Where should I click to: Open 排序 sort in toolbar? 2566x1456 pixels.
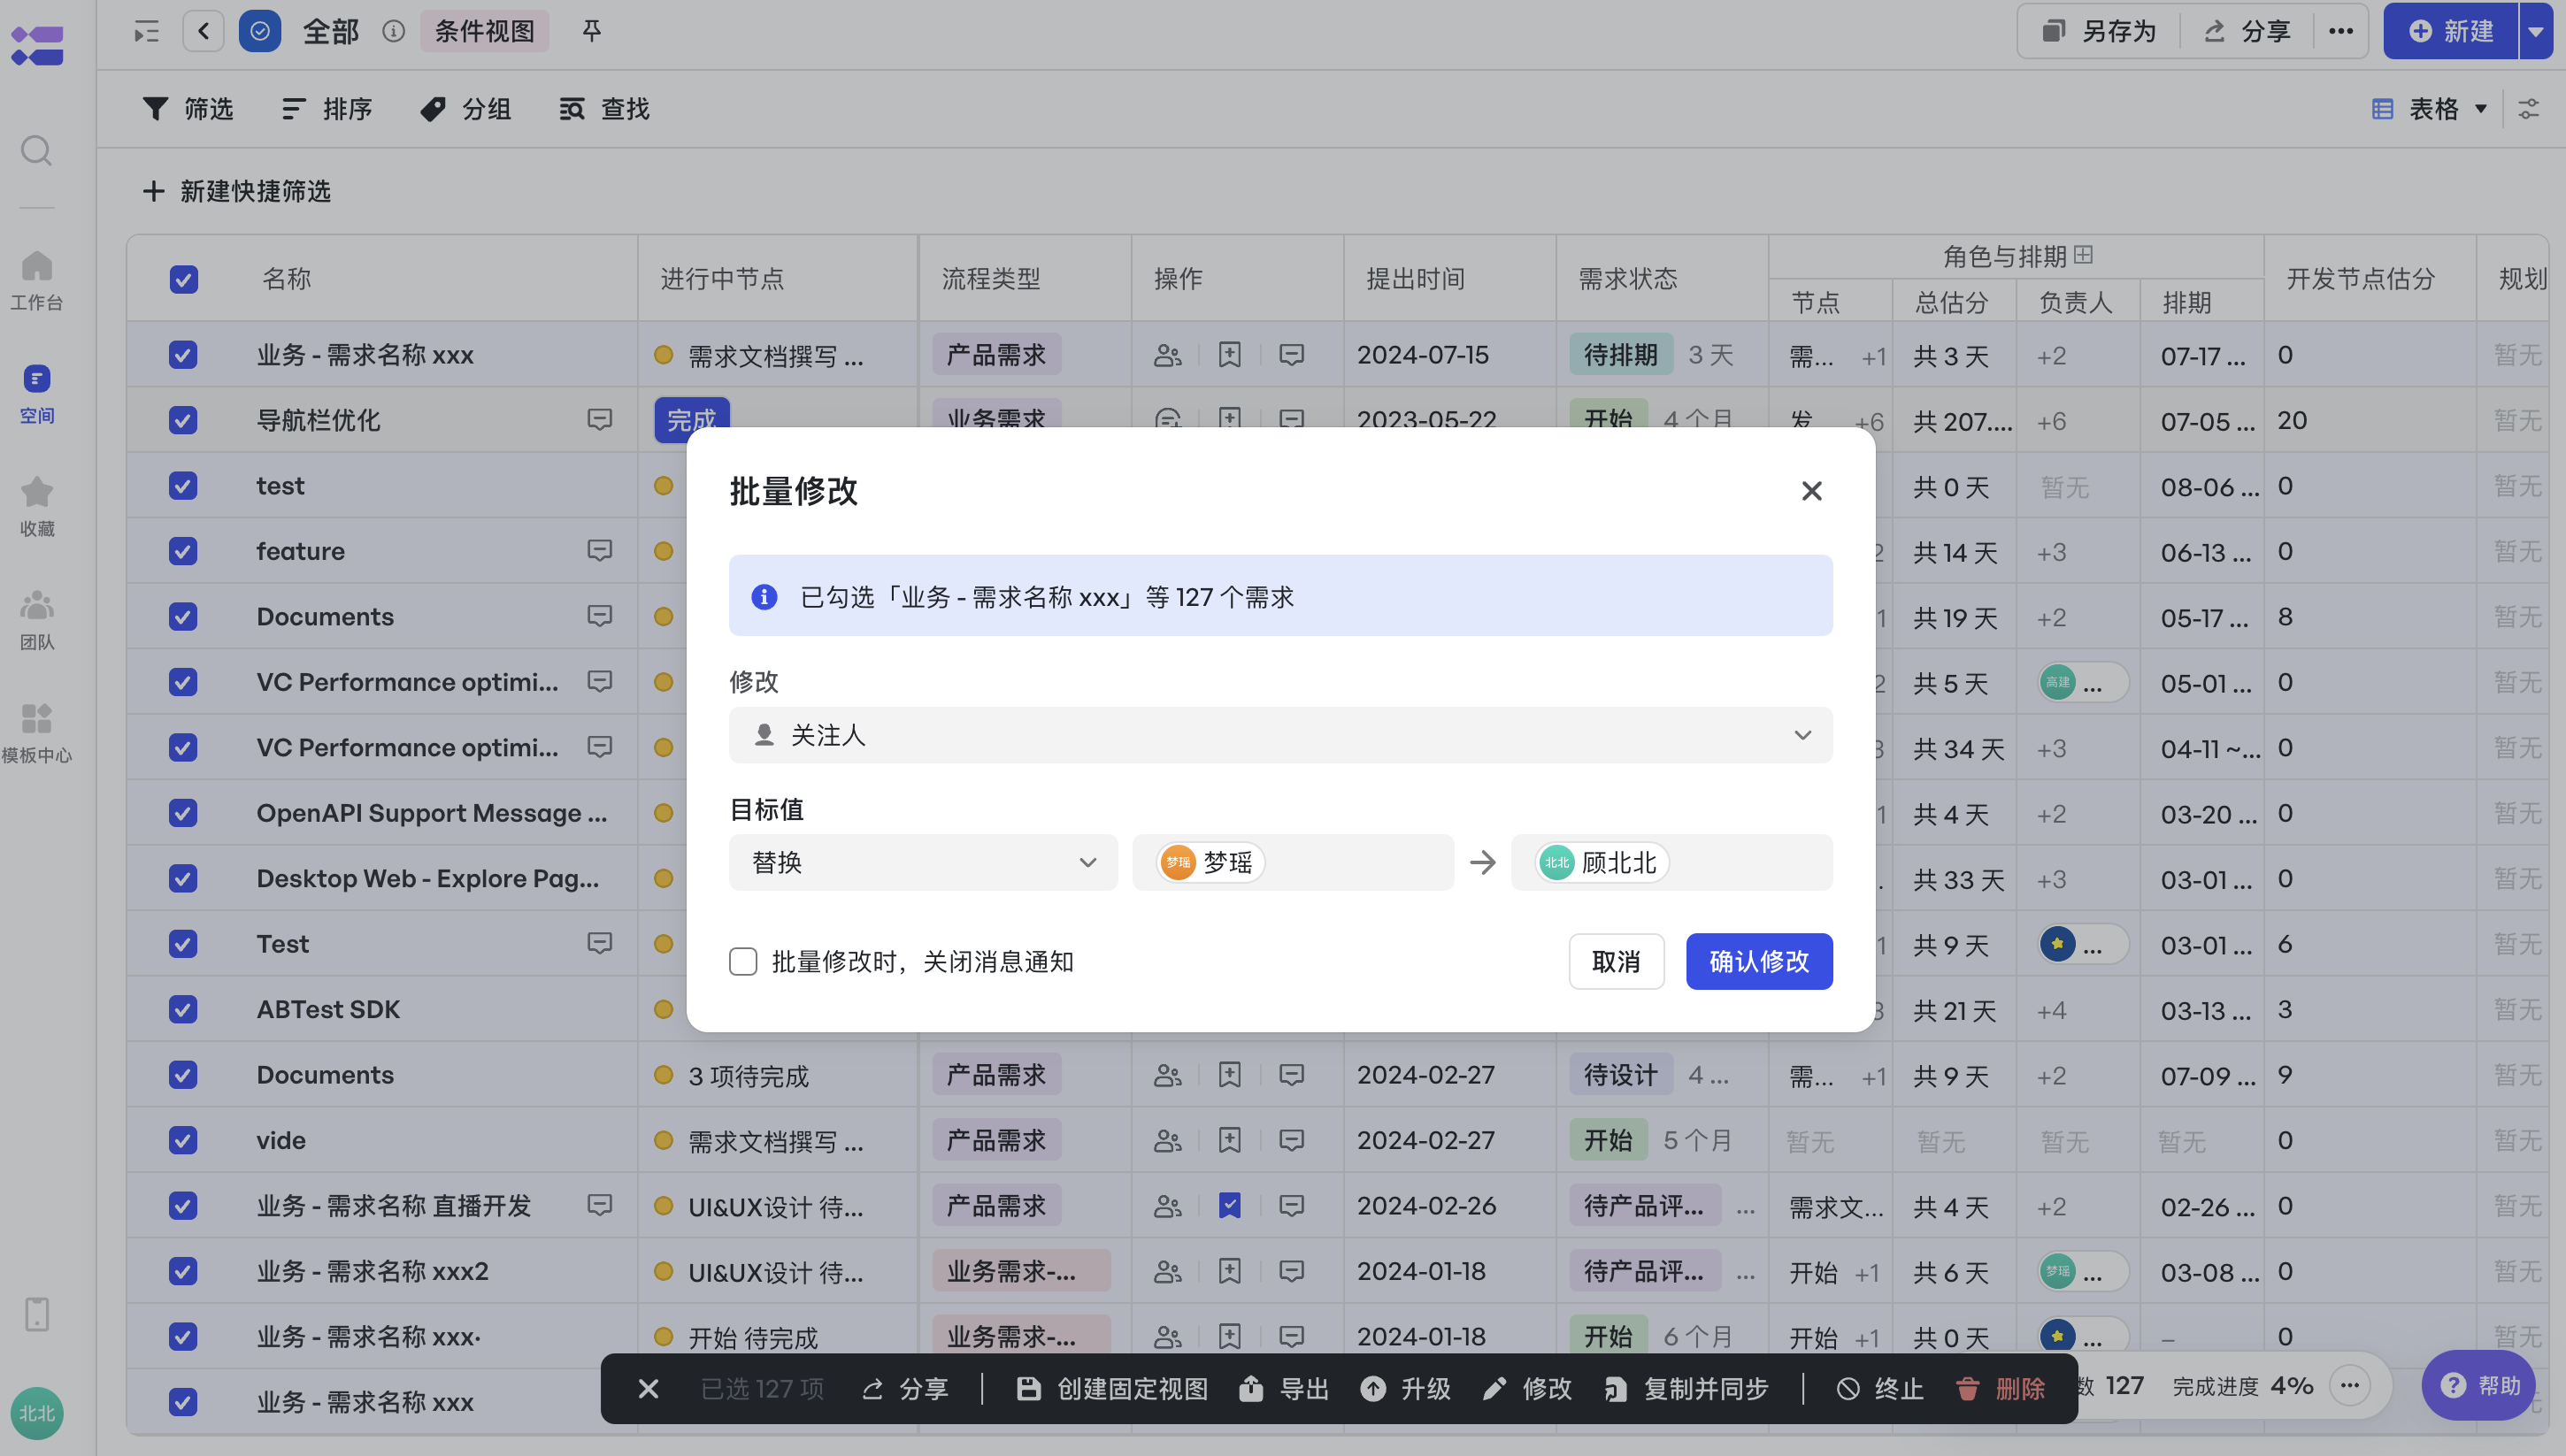pos(327,109)
